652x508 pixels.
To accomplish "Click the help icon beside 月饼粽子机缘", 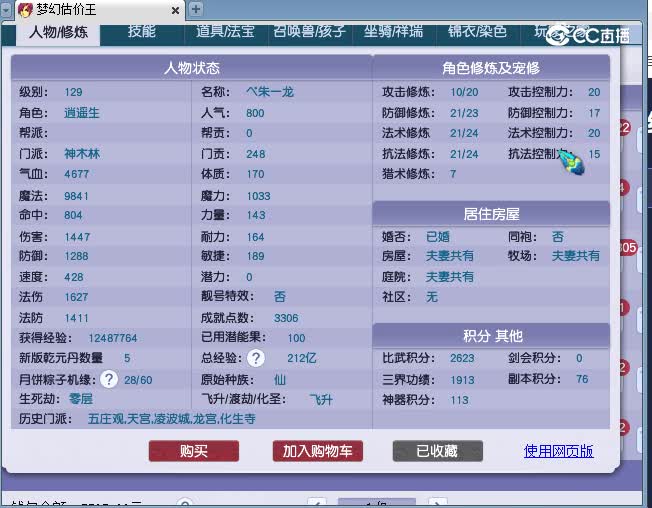I will coord(109,379).
